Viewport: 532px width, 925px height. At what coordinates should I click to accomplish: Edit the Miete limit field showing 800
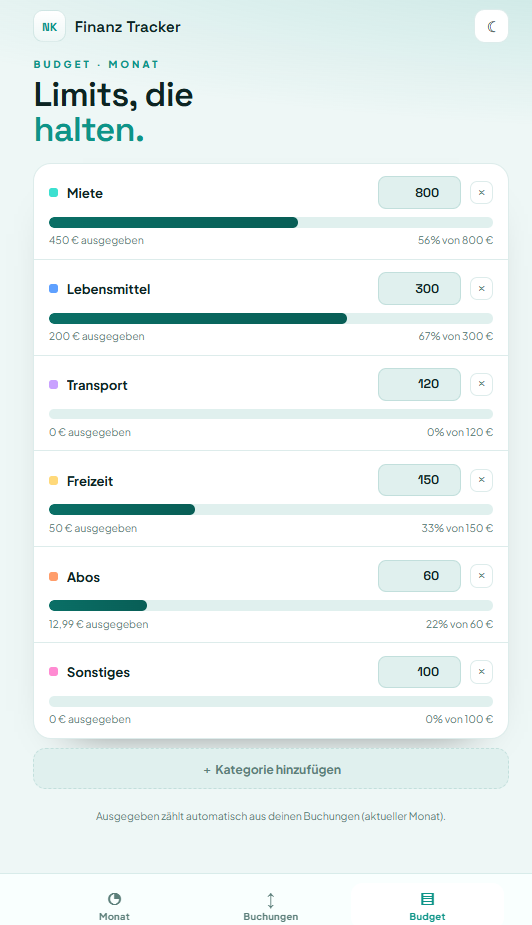pos(419,192)
